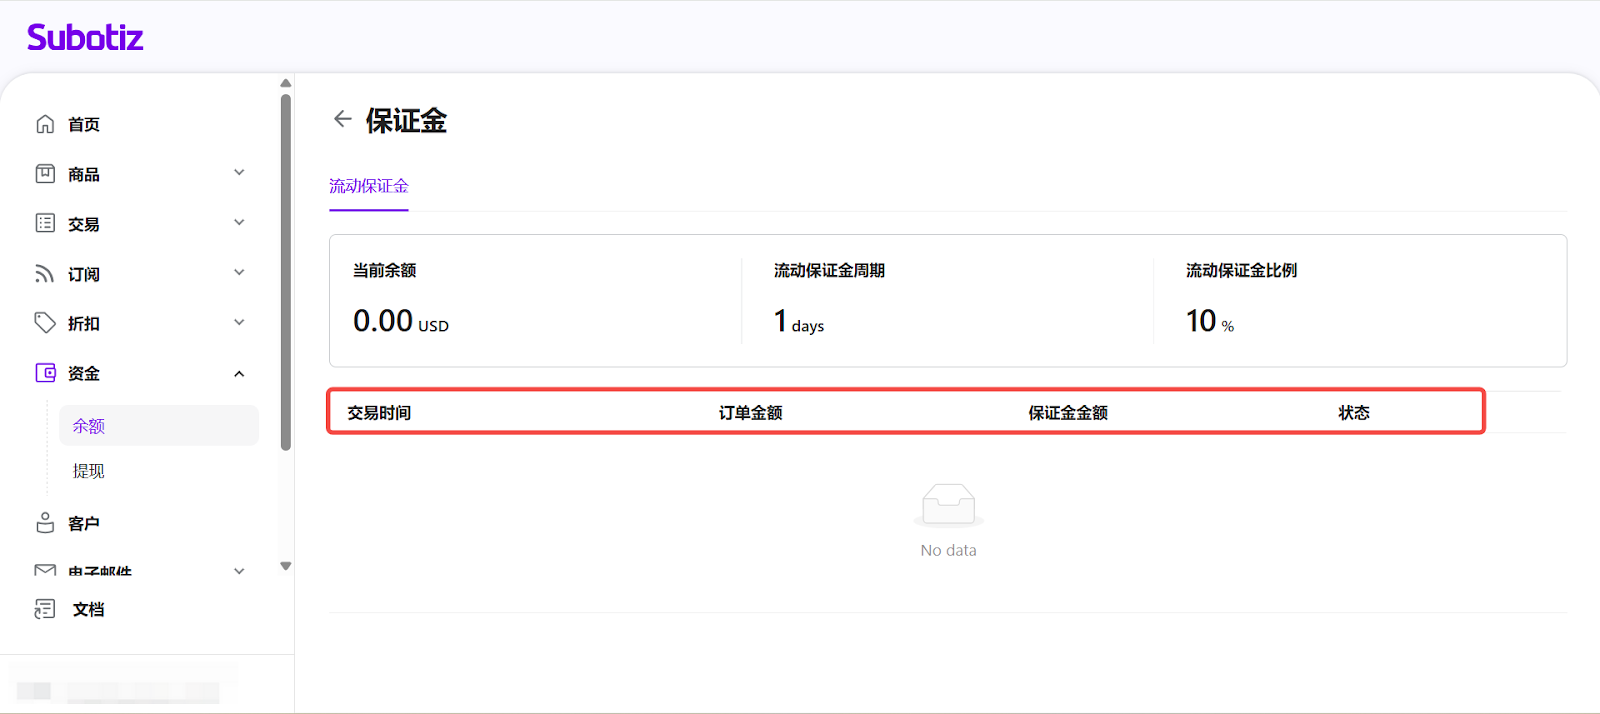Click the Subotiz logo

[x=85, y=38]
